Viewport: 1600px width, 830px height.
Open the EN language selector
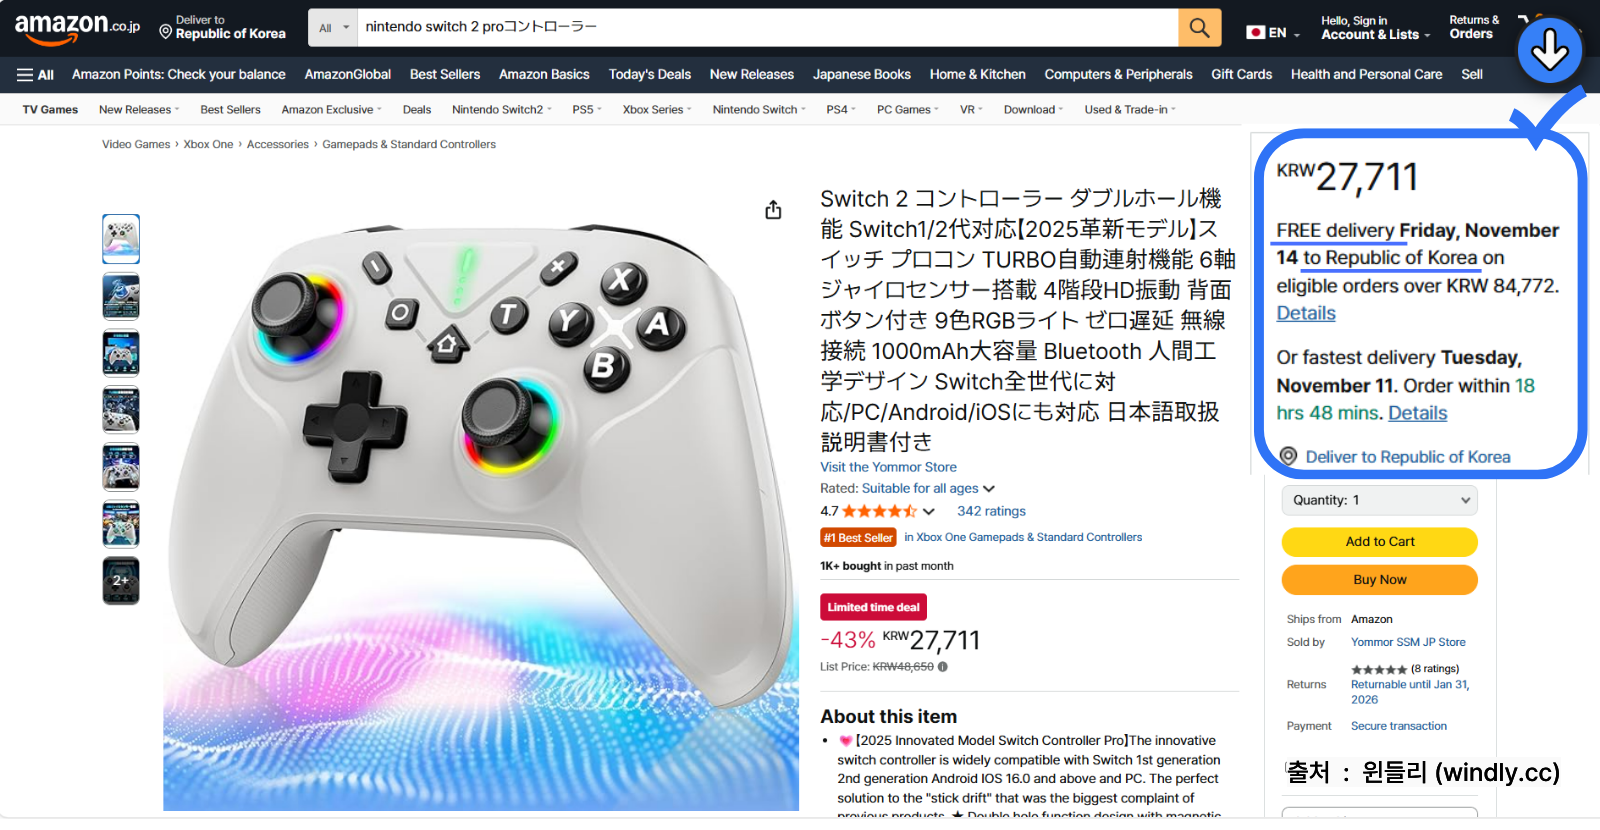coord(1273,33)
